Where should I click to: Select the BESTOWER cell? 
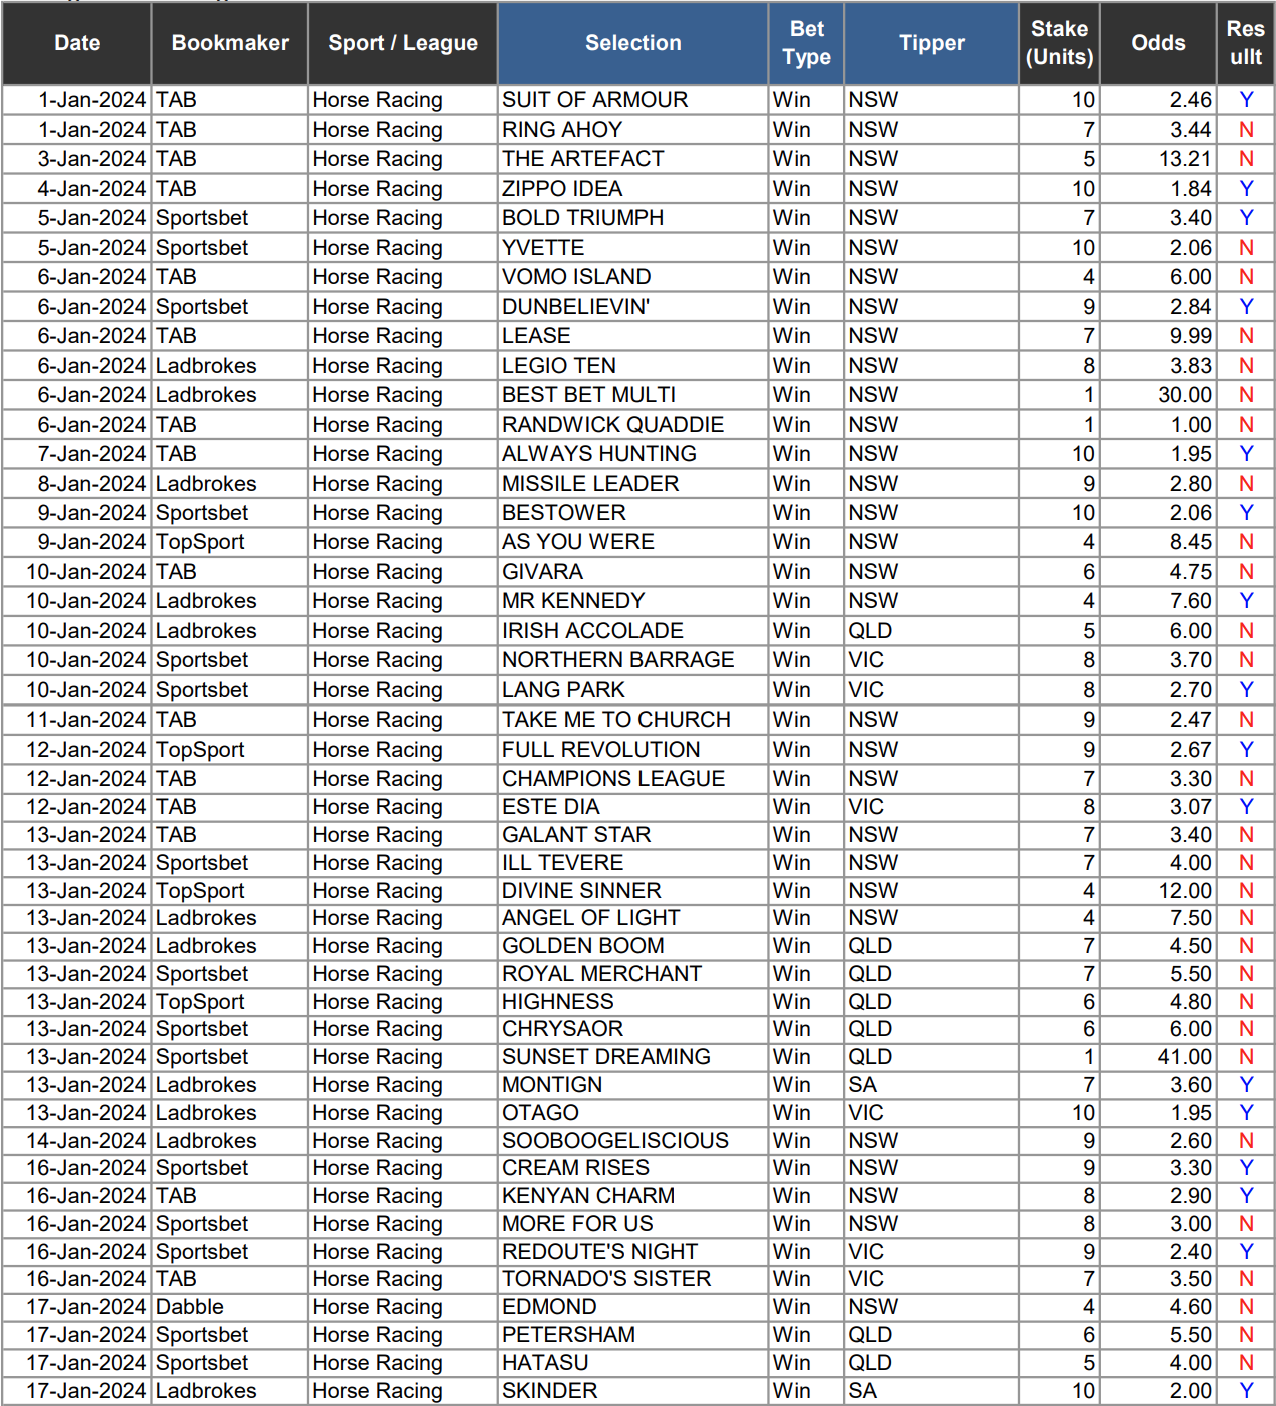[633, 513]
